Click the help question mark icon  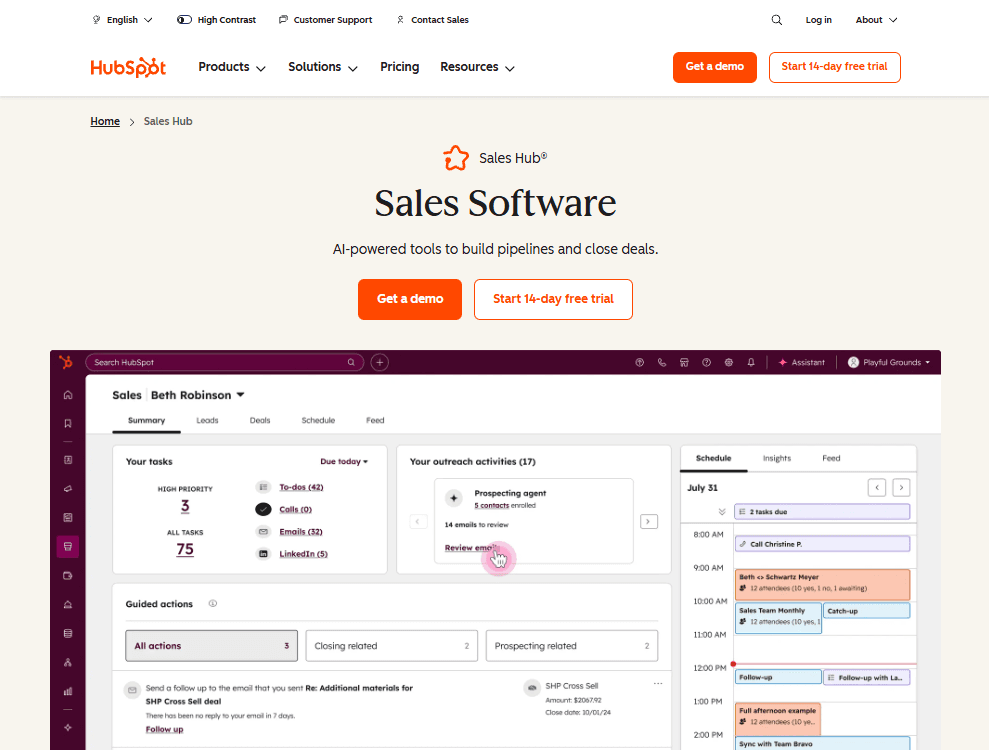pyautogui.click(x=706, y=363)
